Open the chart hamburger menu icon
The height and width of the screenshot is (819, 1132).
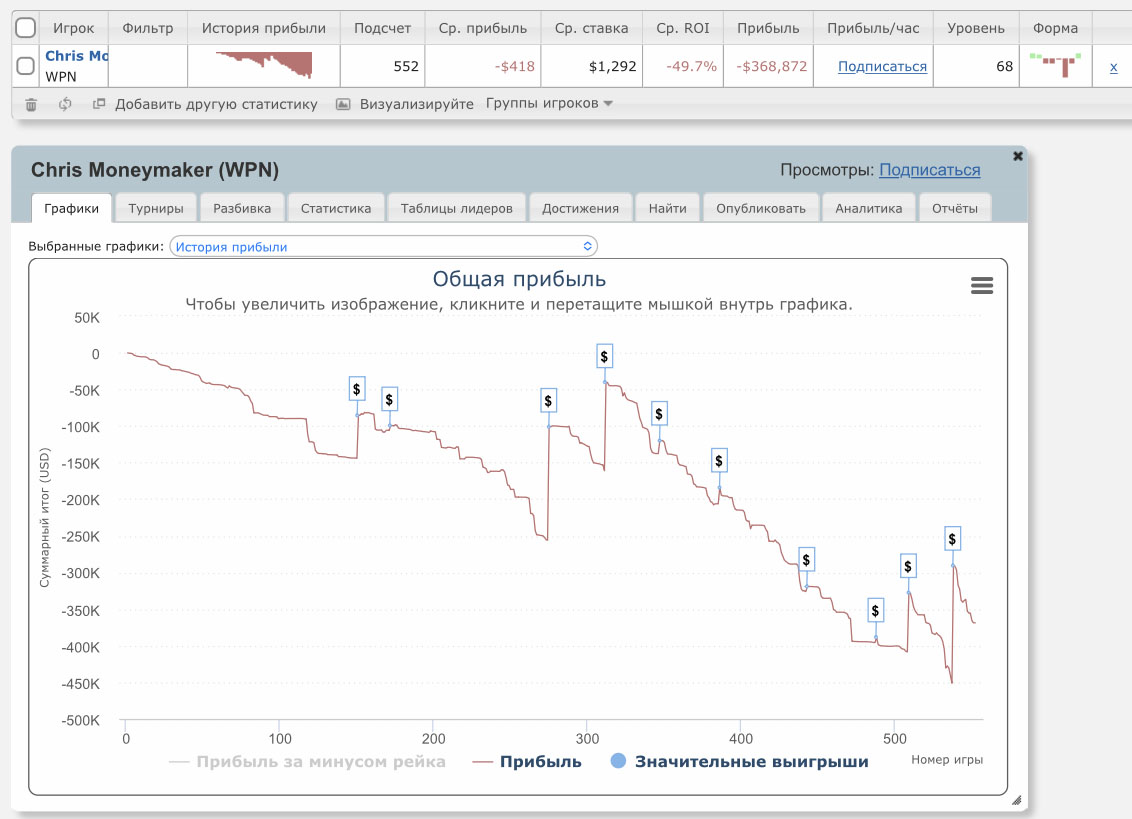(x=982, y=286)
